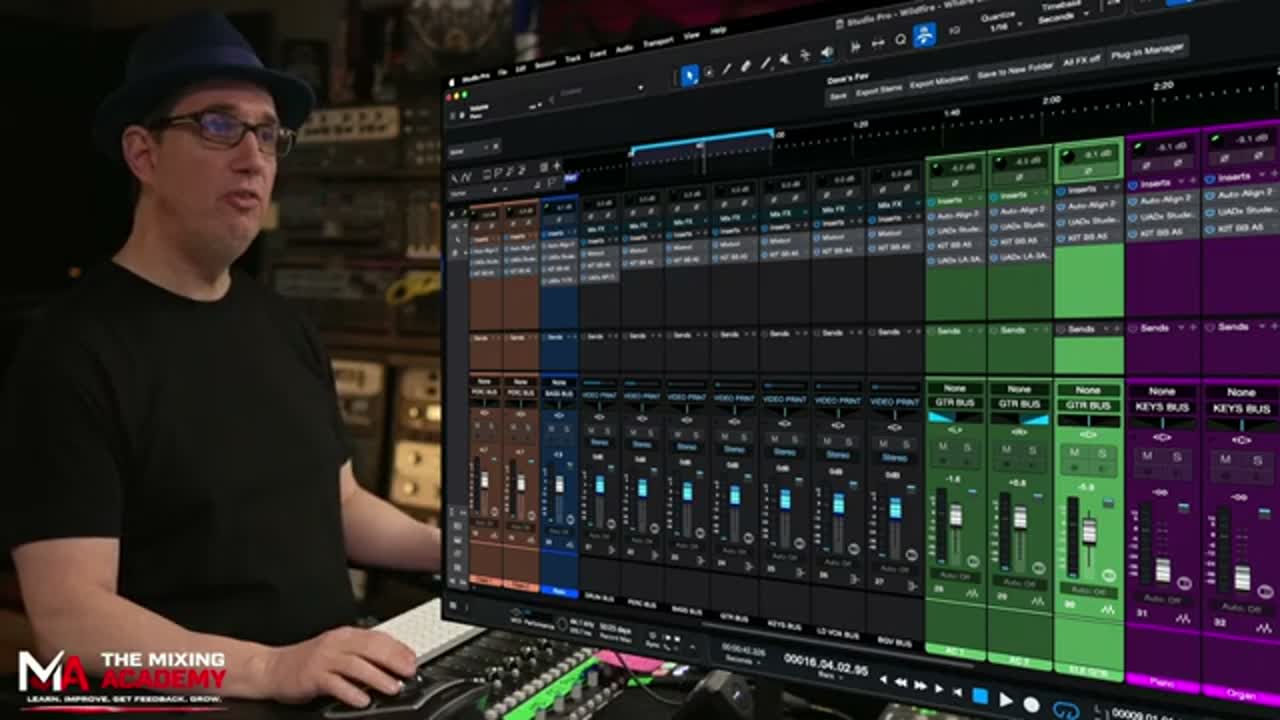
Task: Solo the ELE GTR channel
Action: pos(1101,453)
